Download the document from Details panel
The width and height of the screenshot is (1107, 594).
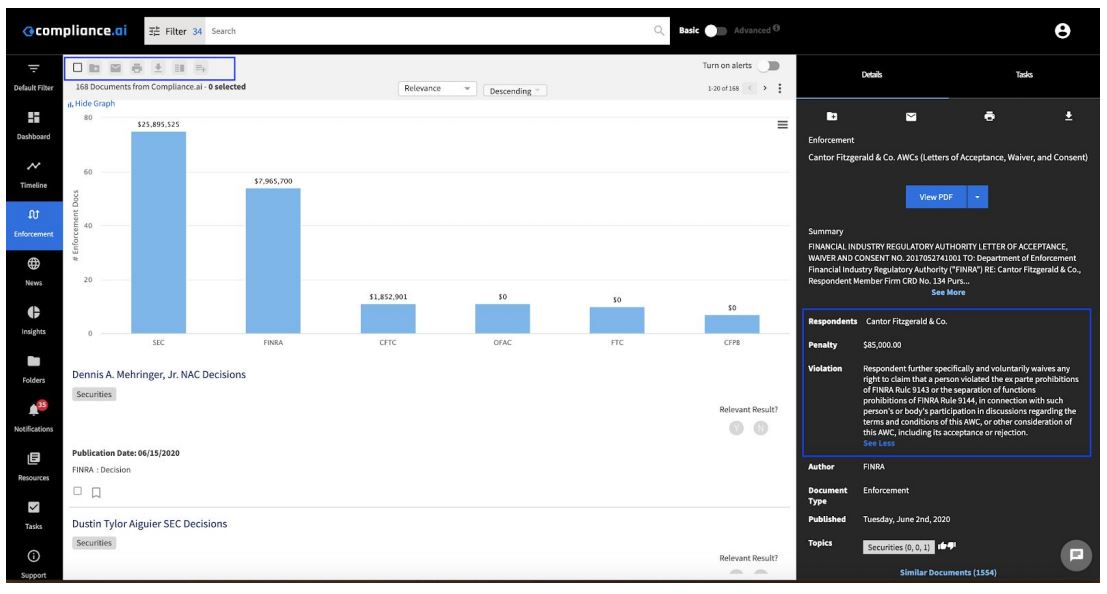click(x=1068, y=117)
